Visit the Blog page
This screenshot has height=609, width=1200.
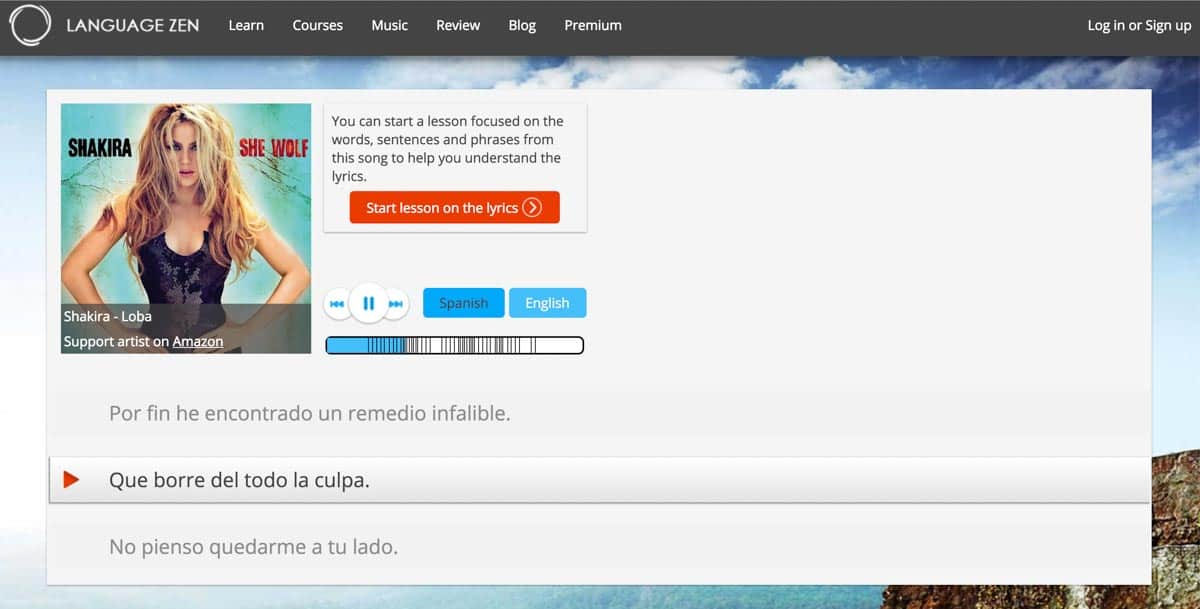tap(522, 25)
